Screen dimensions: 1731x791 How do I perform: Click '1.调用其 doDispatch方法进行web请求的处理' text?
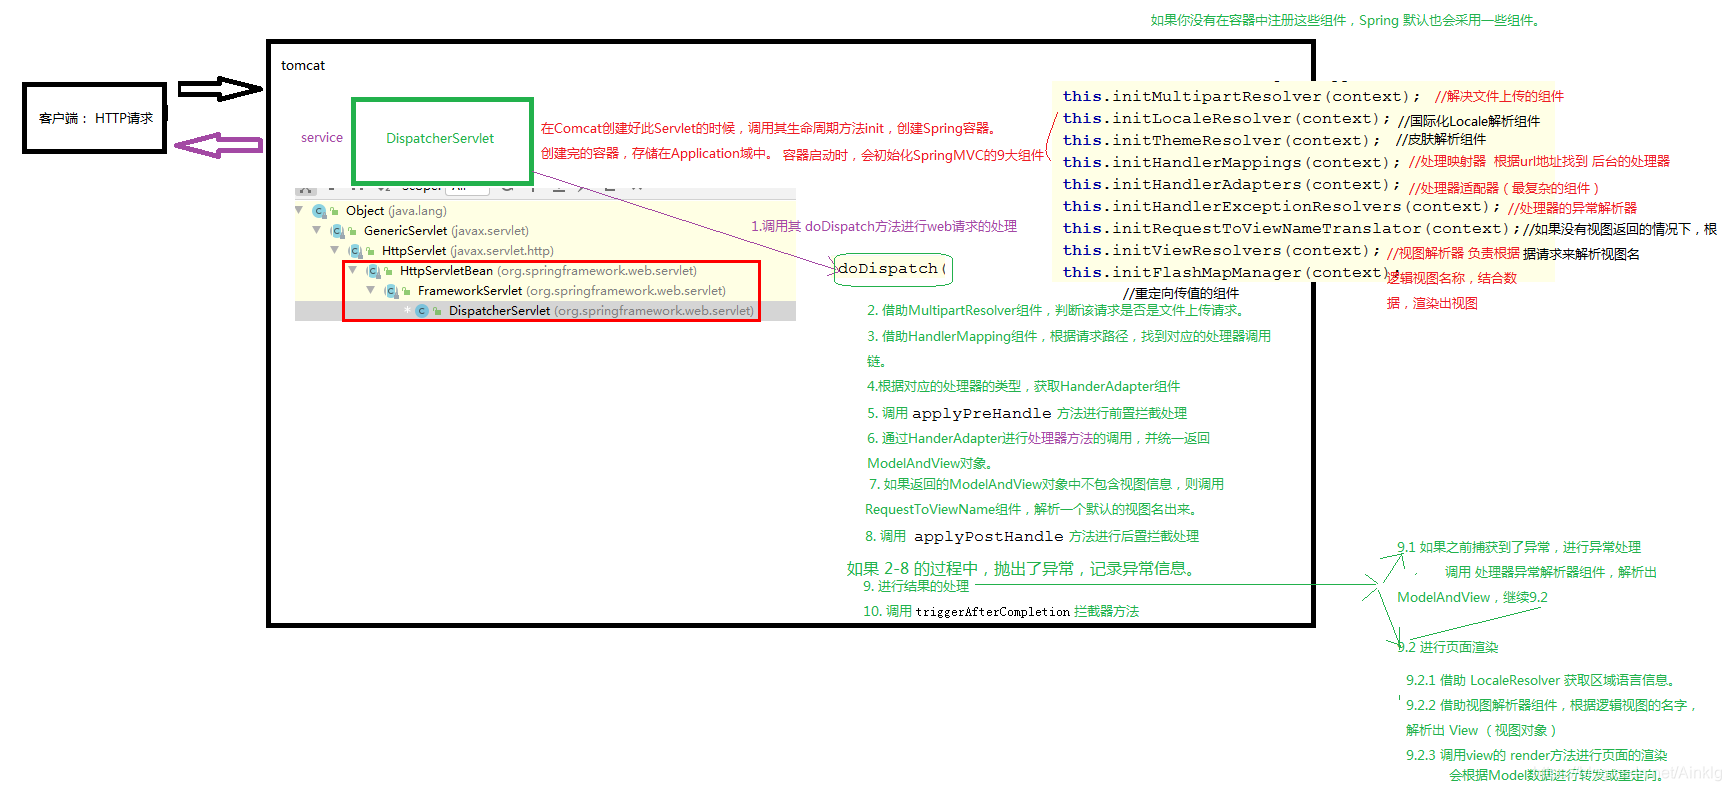tap(884, 227)
